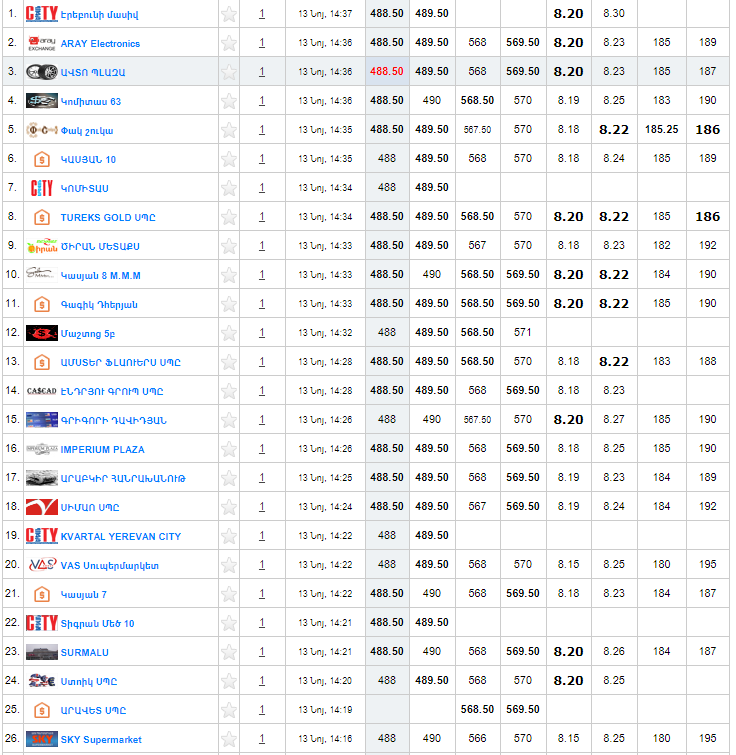This screenshot has width=736, height=755.
Task: Click the CASCAD logo icon
Action: pos(41,391)
